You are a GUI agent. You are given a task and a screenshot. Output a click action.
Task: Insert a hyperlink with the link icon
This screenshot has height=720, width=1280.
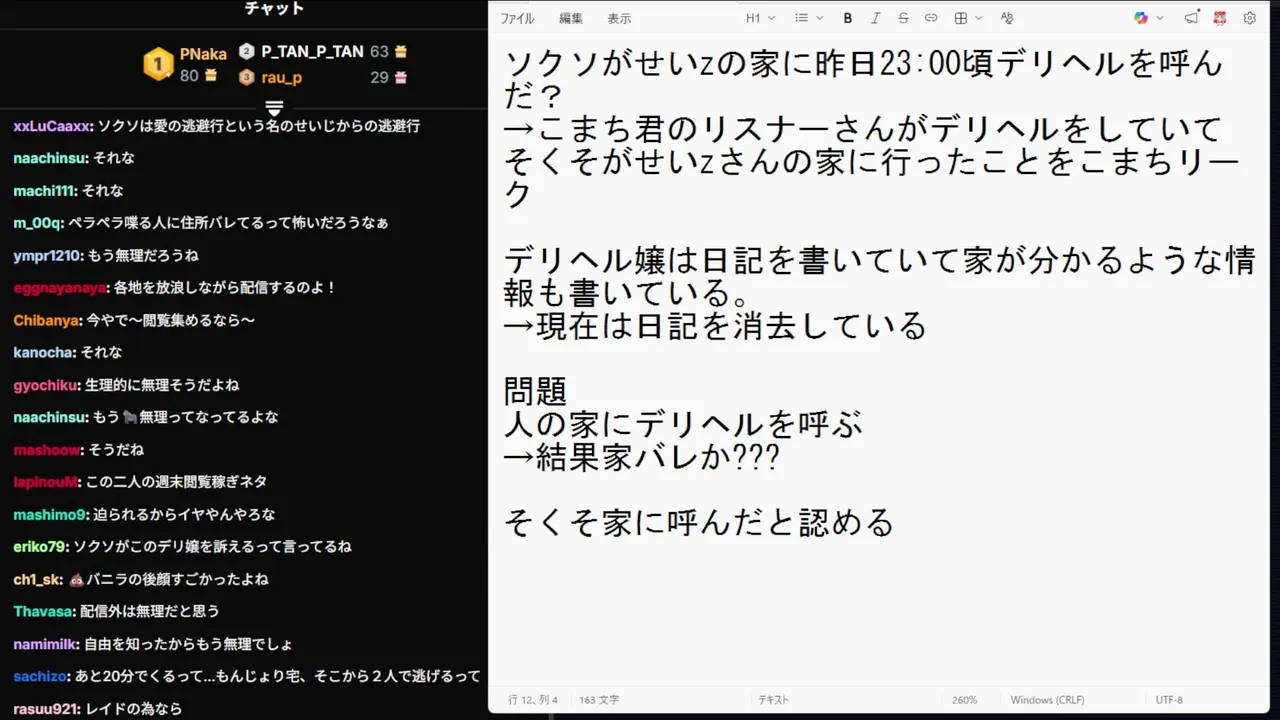(931, 18)
